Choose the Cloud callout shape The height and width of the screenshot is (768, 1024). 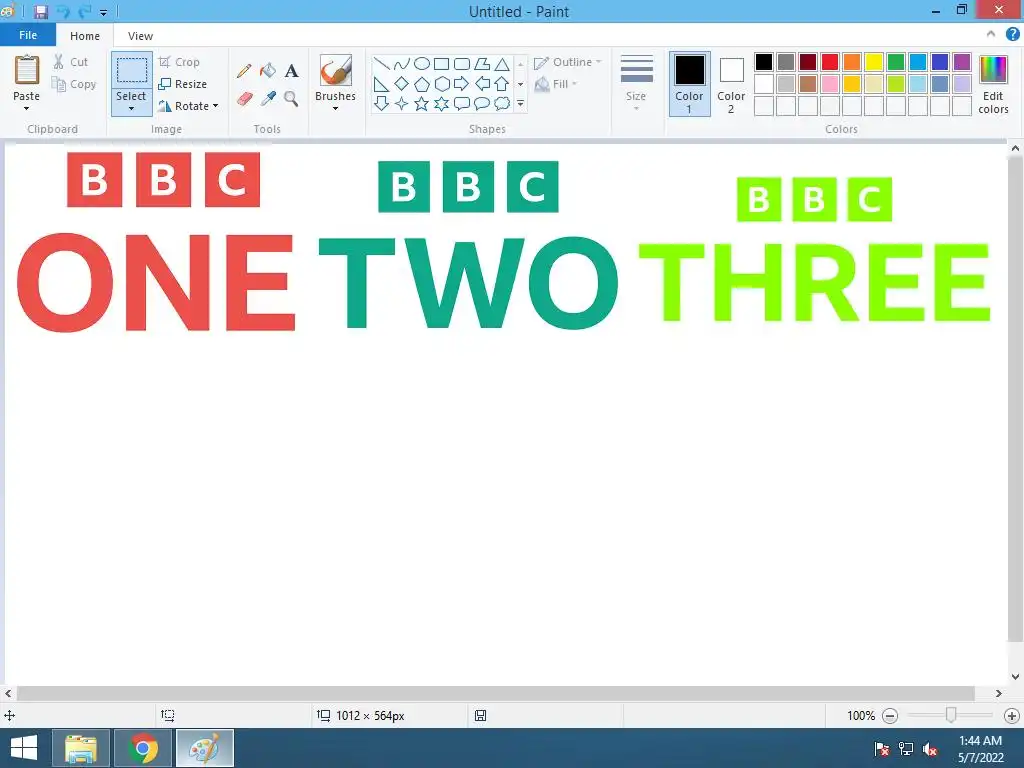tap(502, 103)
